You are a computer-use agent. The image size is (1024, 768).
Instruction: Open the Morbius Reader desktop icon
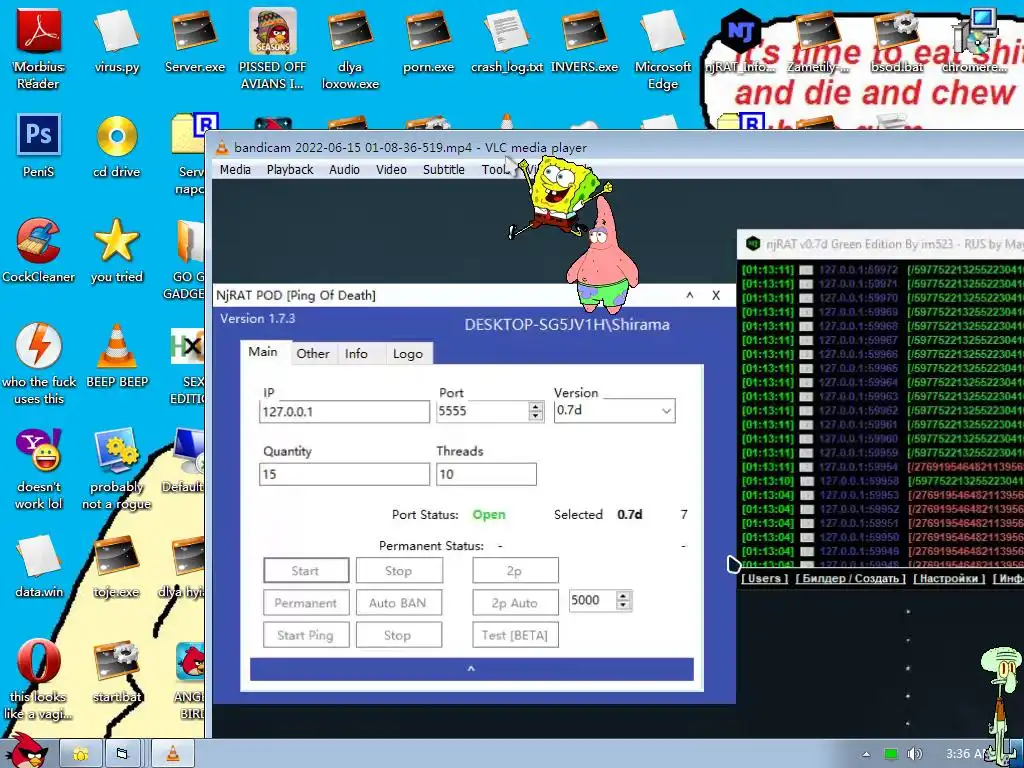[39, 49]
